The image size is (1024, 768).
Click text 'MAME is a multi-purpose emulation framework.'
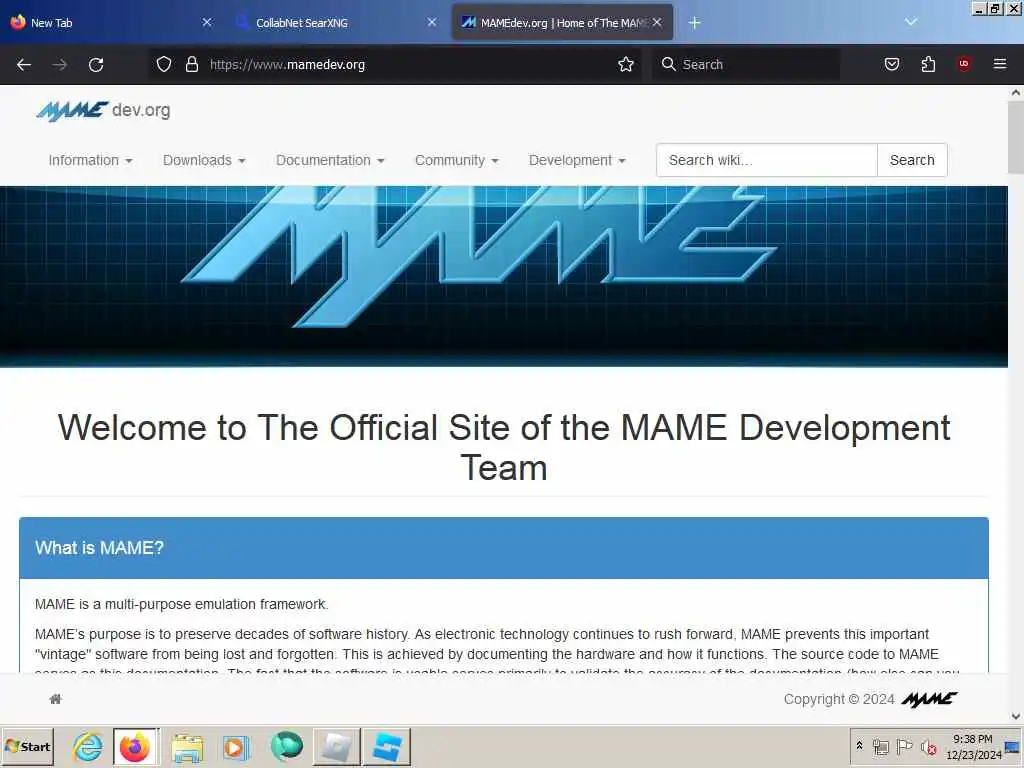[182, 604]
